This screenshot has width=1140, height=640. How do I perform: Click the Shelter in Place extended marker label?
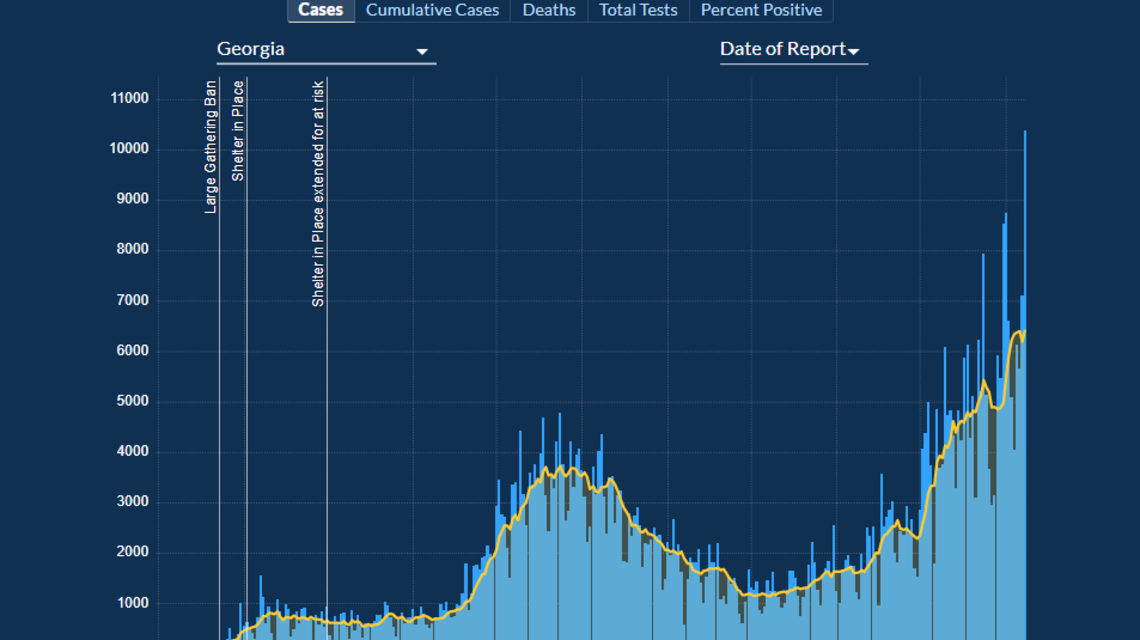tap(318, 193)
